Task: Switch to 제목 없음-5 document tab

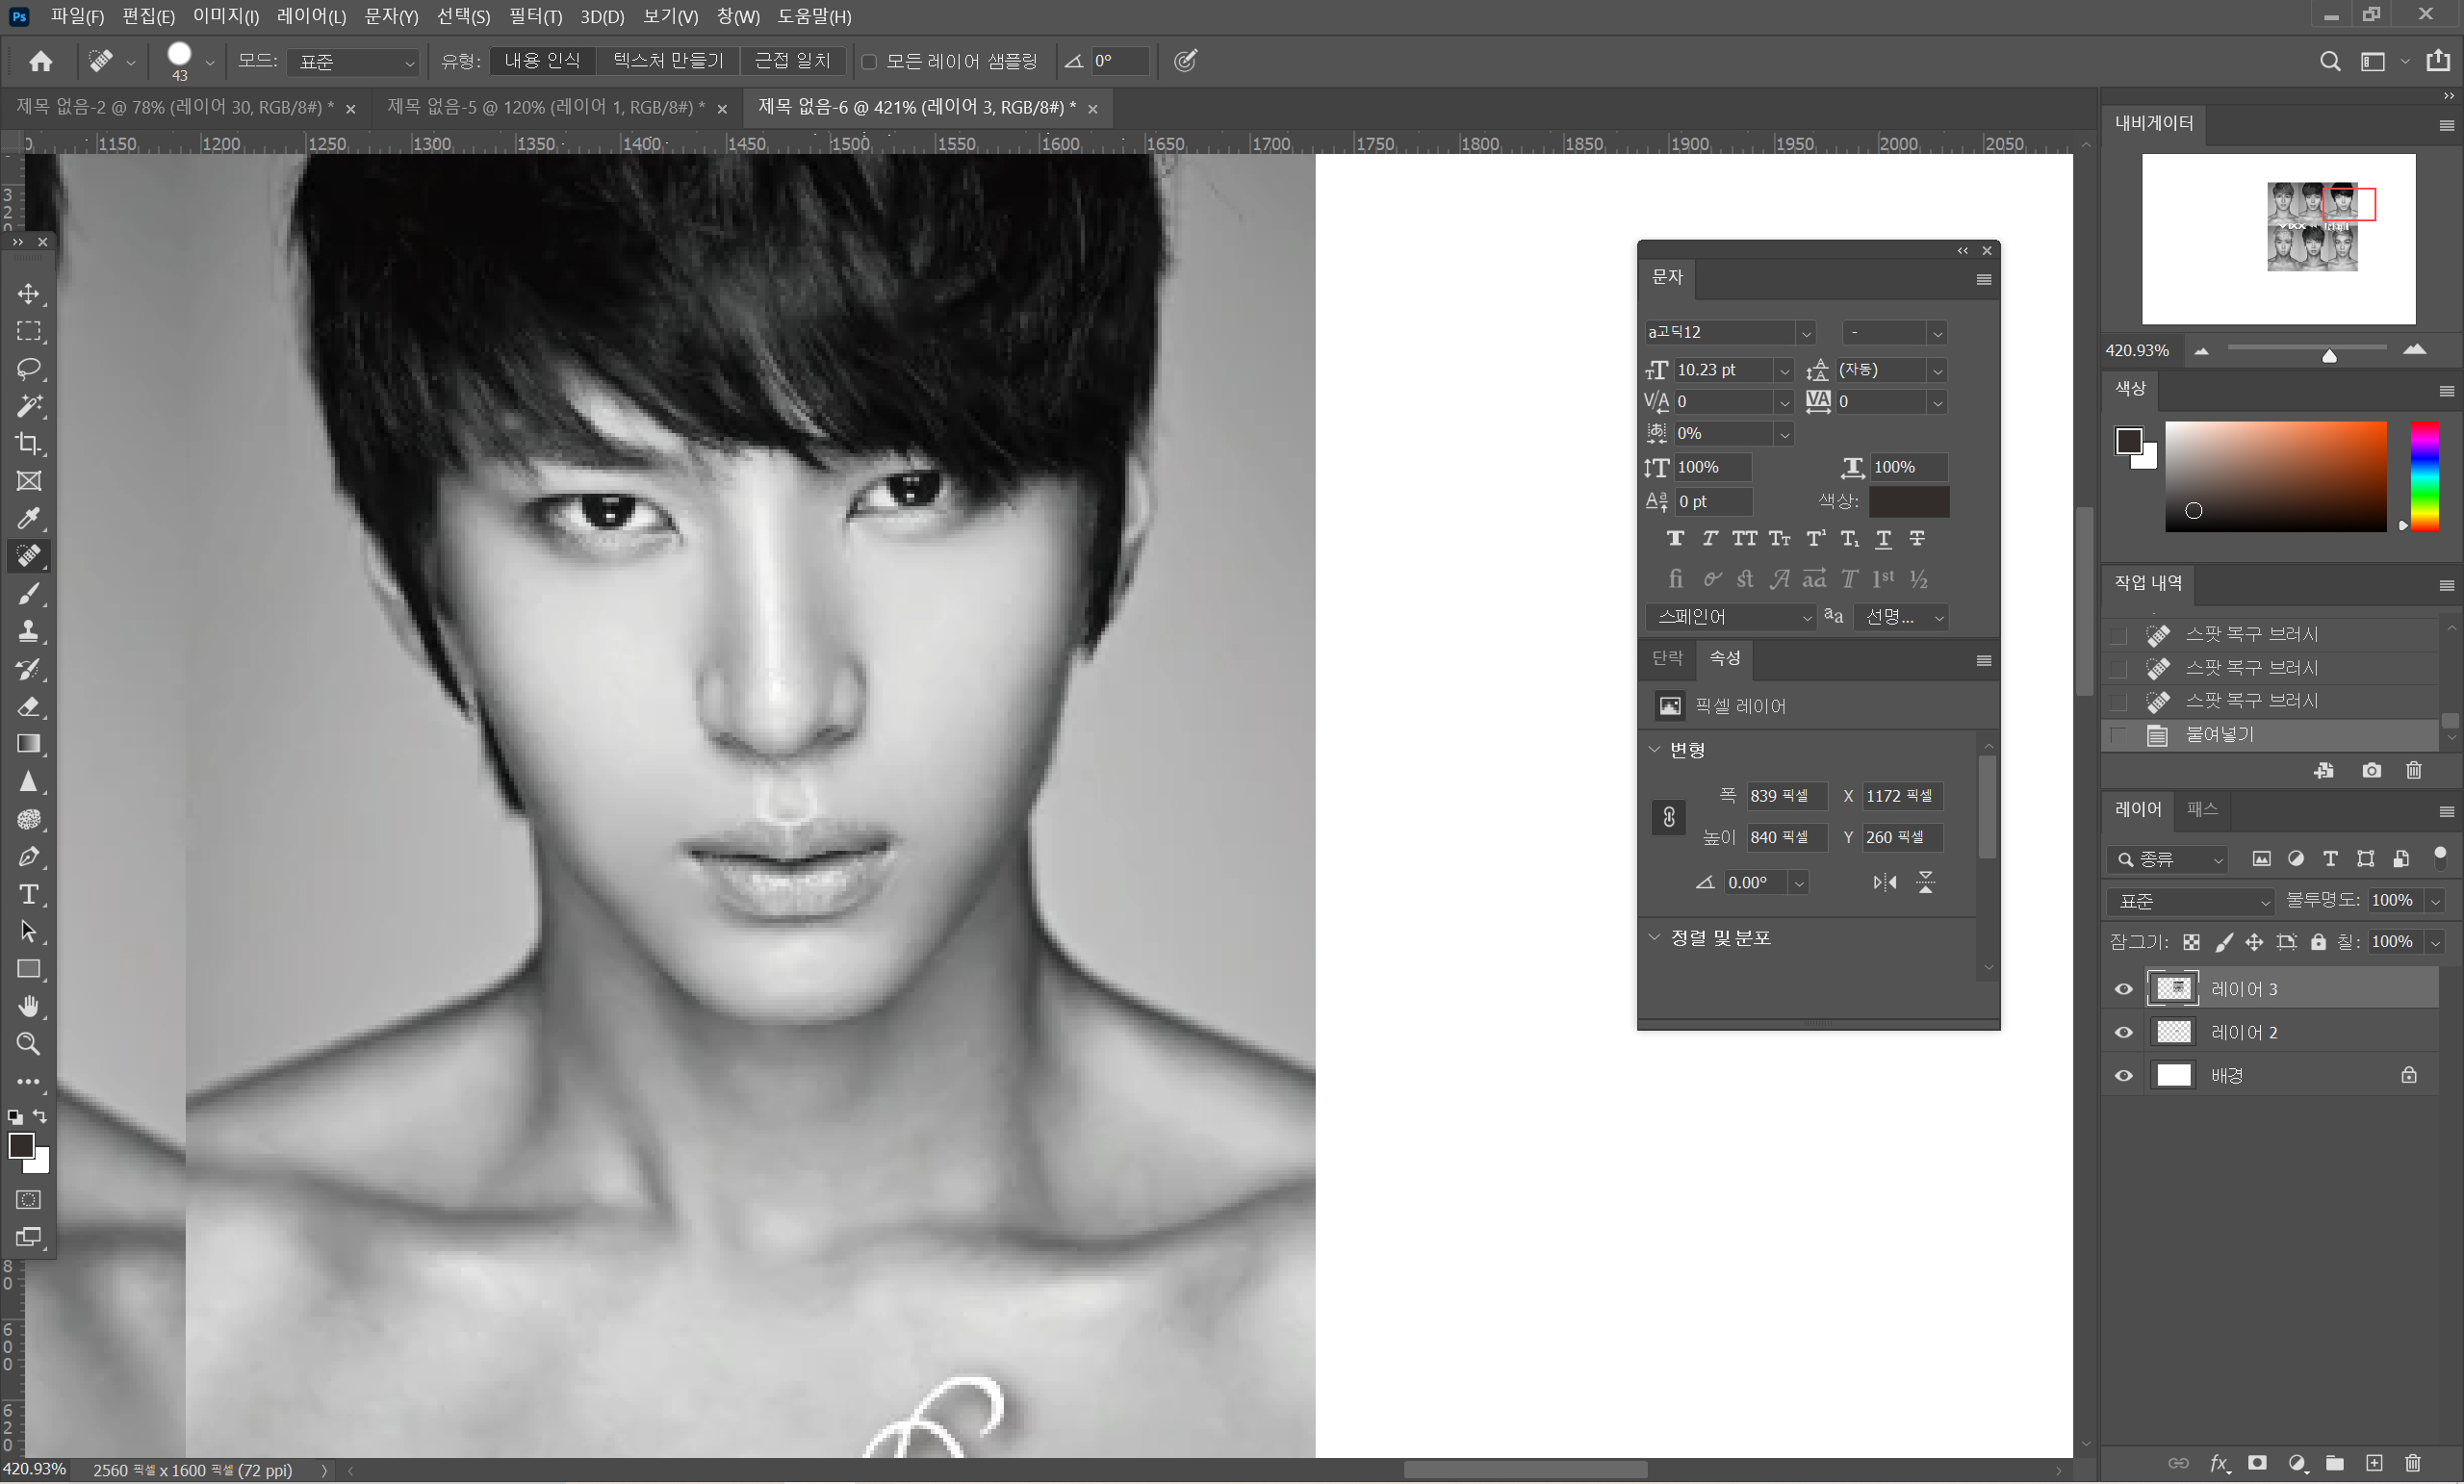Action: coord(545,107)
